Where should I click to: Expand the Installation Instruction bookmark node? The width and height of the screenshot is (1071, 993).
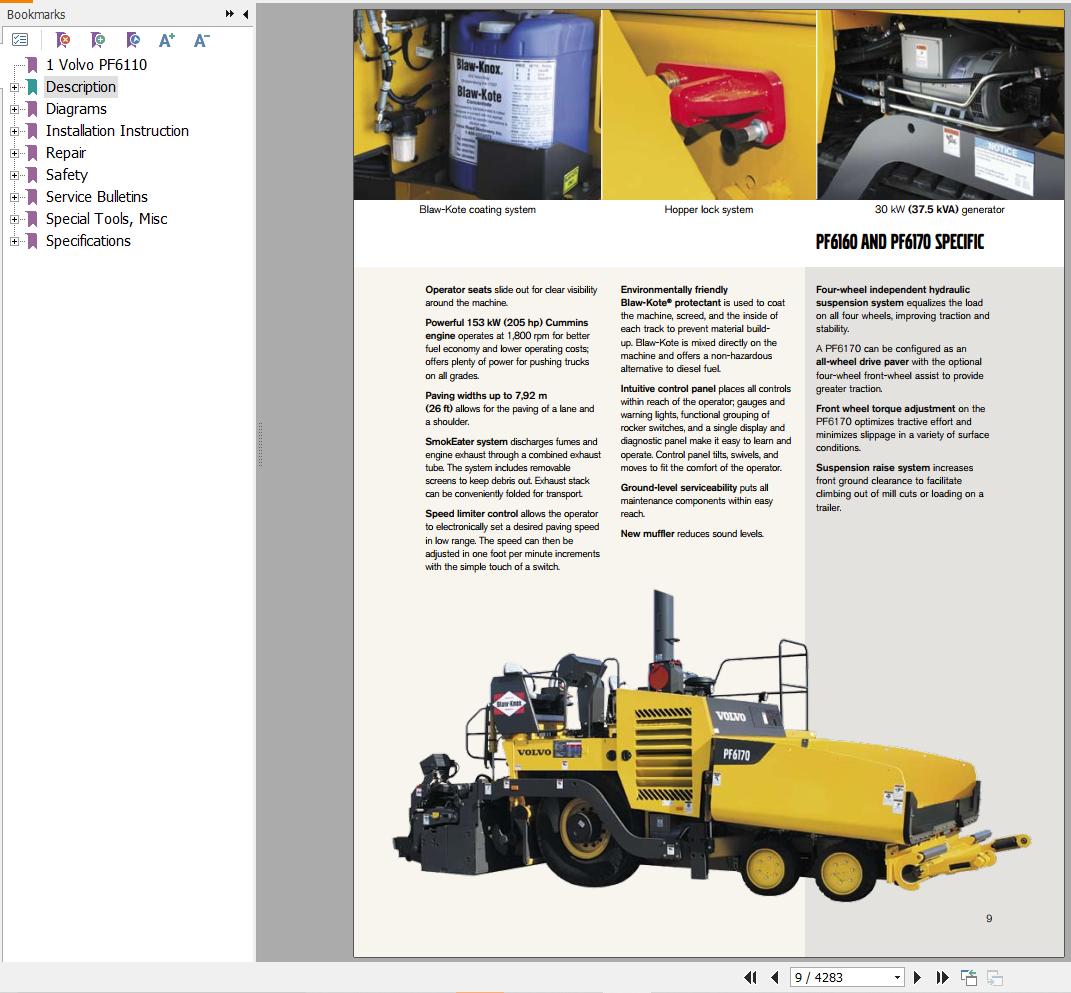[x=14, y=131]
